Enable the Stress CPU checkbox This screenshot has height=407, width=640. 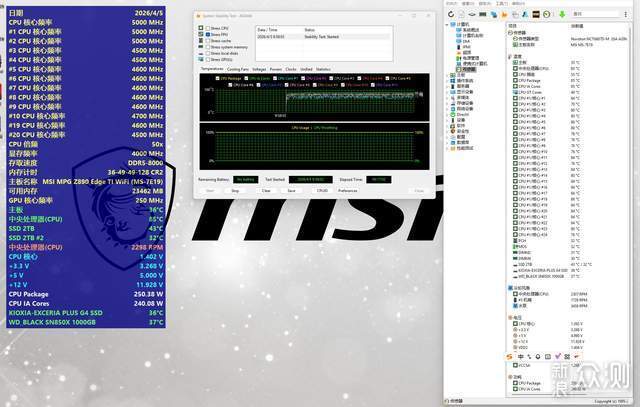208,28
